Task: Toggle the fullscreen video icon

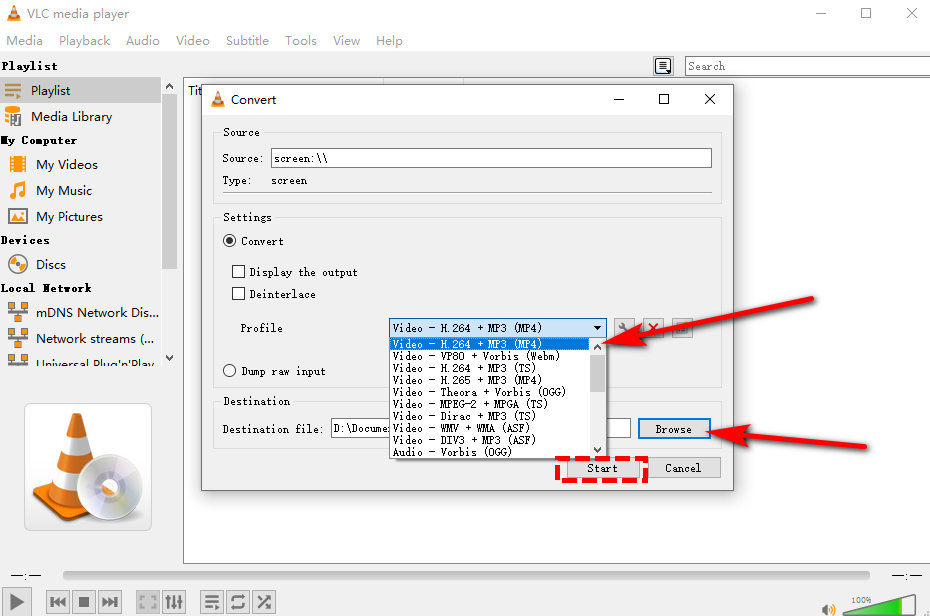Action: 147,602
